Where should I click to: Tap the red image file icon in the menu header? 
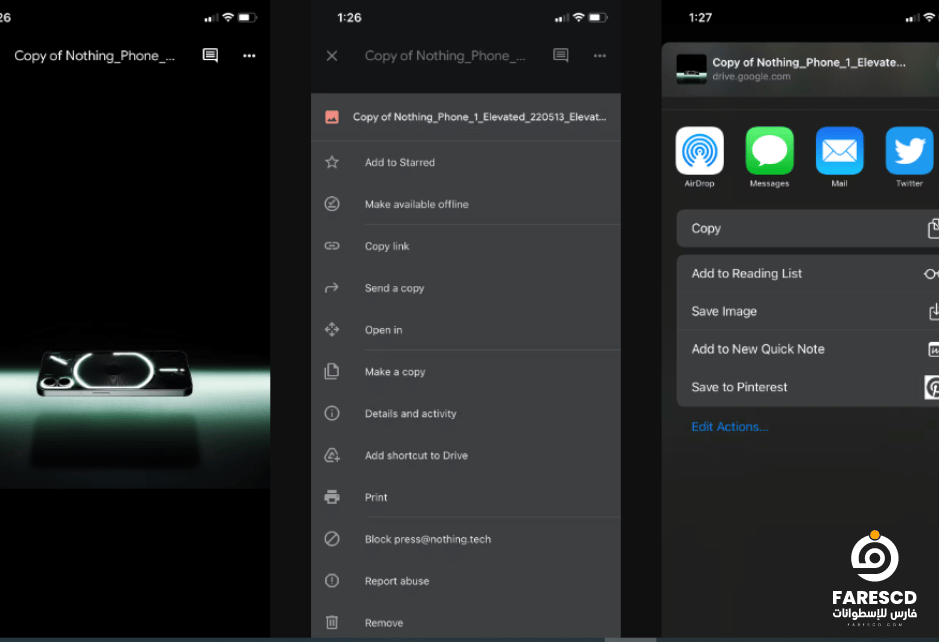point(332,117)
